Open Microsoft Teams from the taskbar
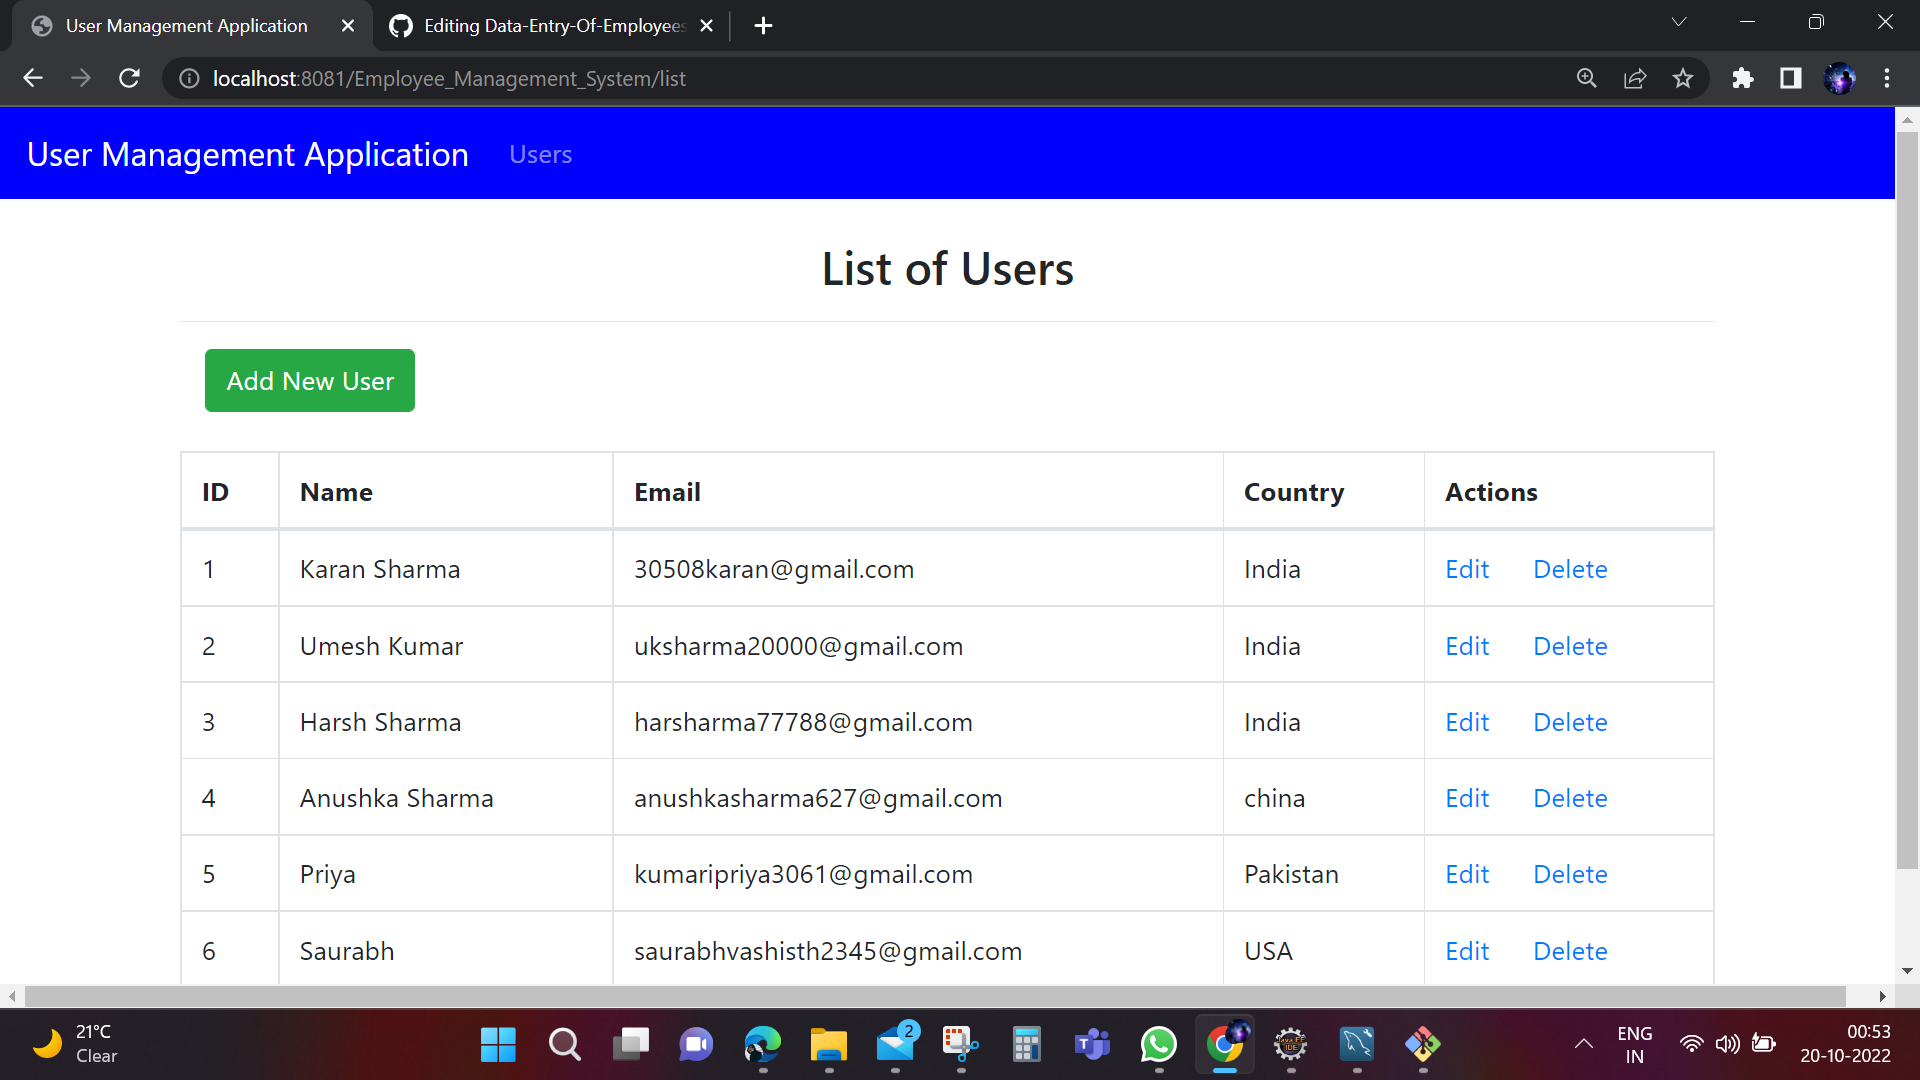This screenshot has width=1920, height=1080. pyautogui.click(x=1092, y=1044)
